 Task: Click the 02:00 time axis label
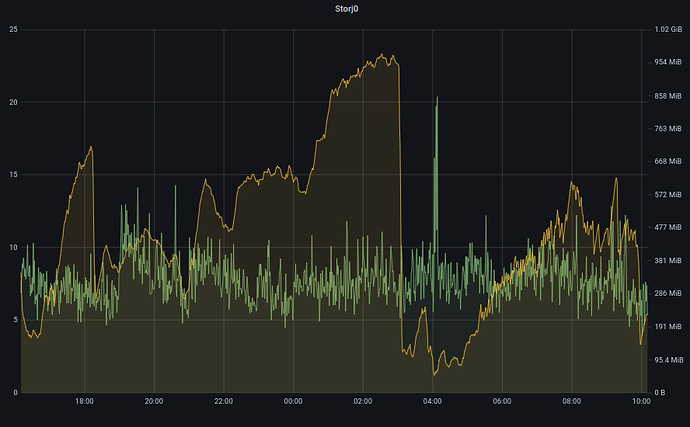point(363,402)
